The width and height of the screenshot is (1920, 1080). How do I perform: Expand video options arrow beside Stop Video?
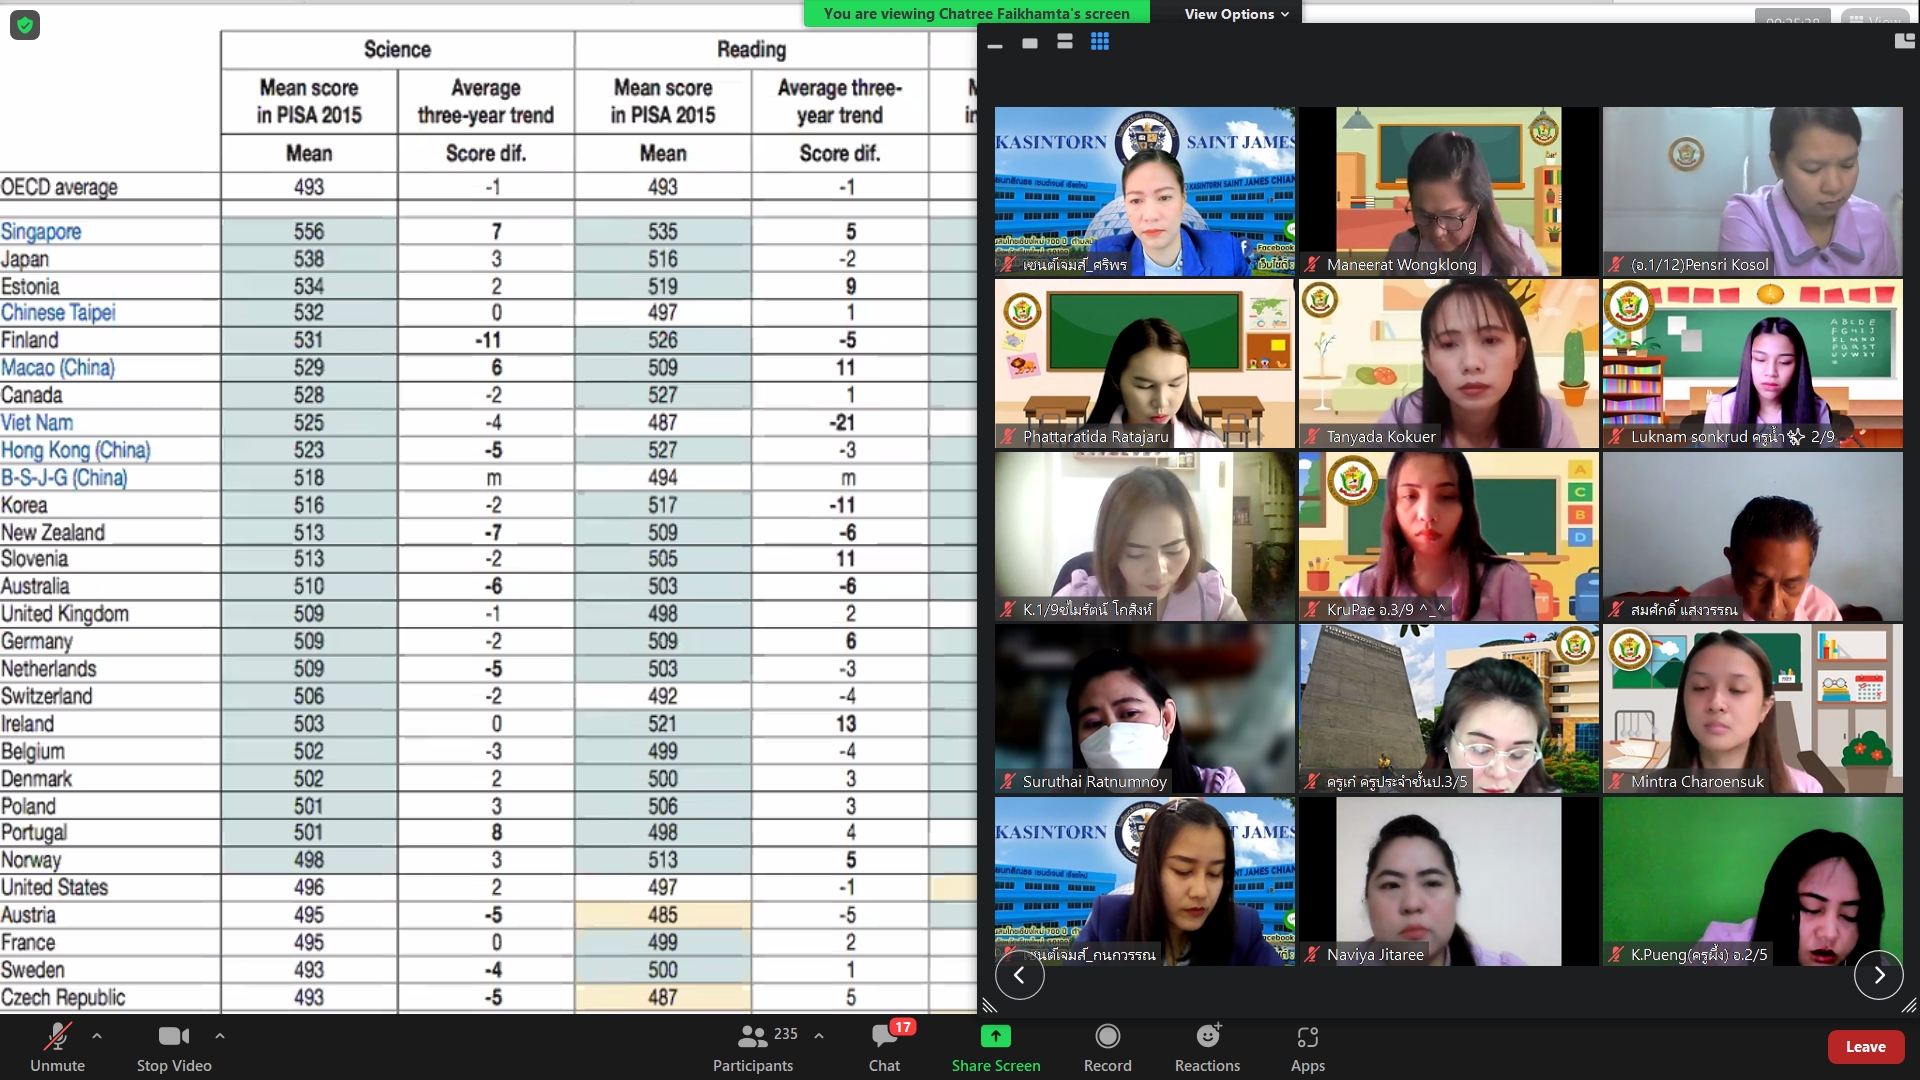tap(220, 1036)
